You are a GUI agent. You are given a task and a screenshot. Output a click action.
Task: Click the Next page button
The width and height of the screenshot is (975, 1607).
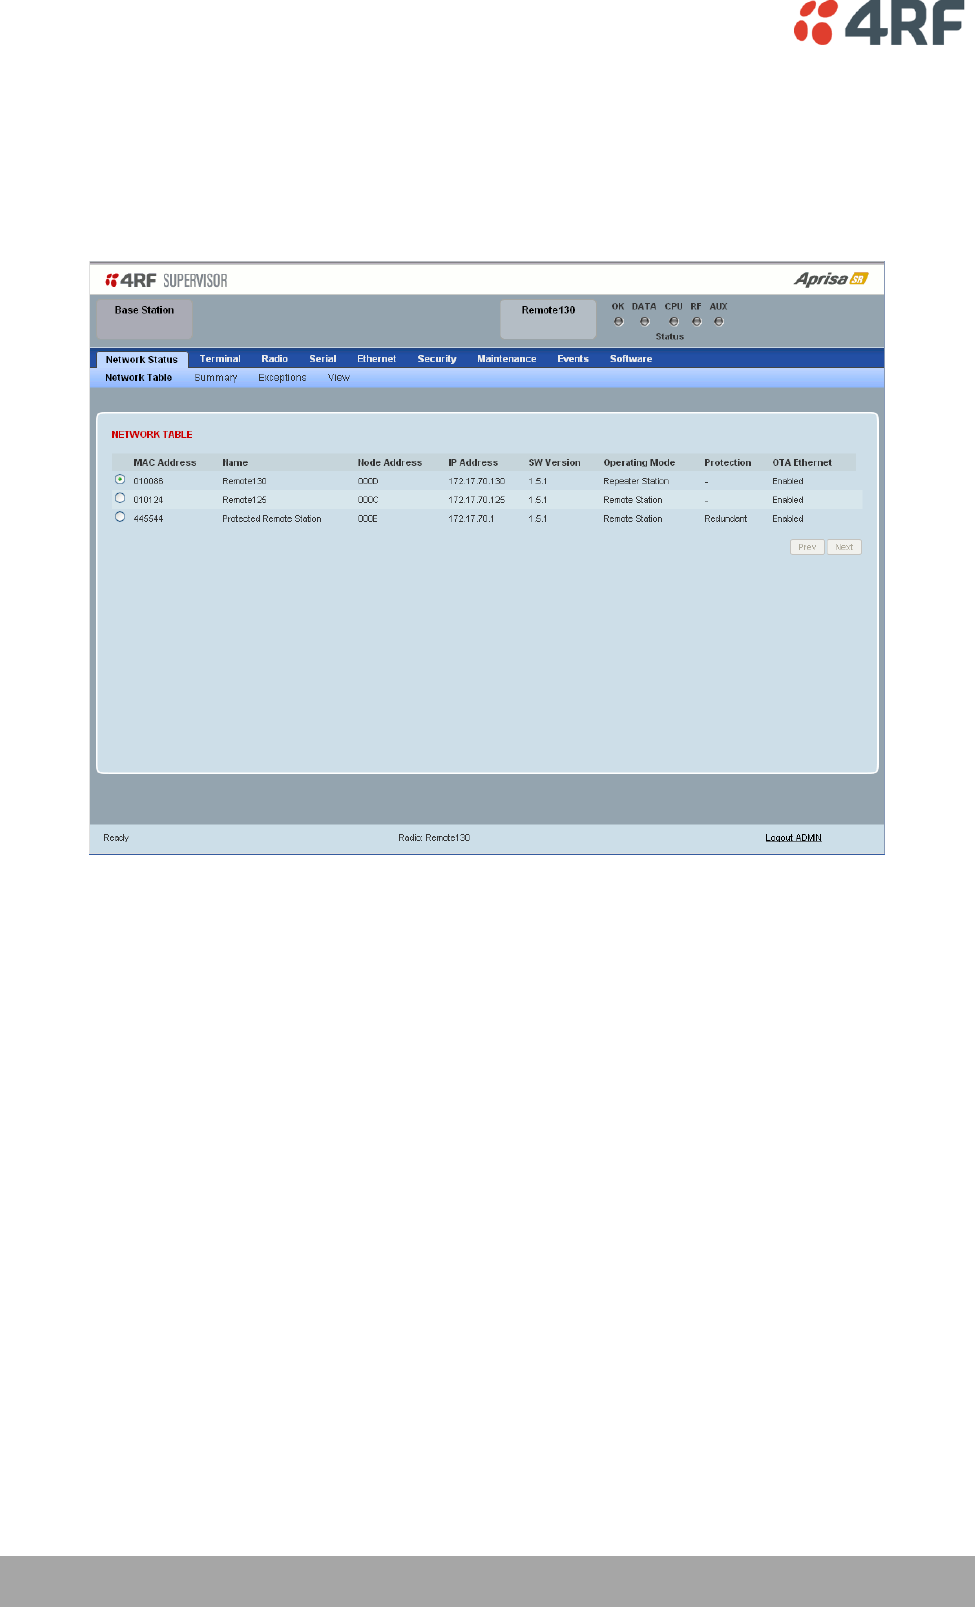(x=844, y=547)
